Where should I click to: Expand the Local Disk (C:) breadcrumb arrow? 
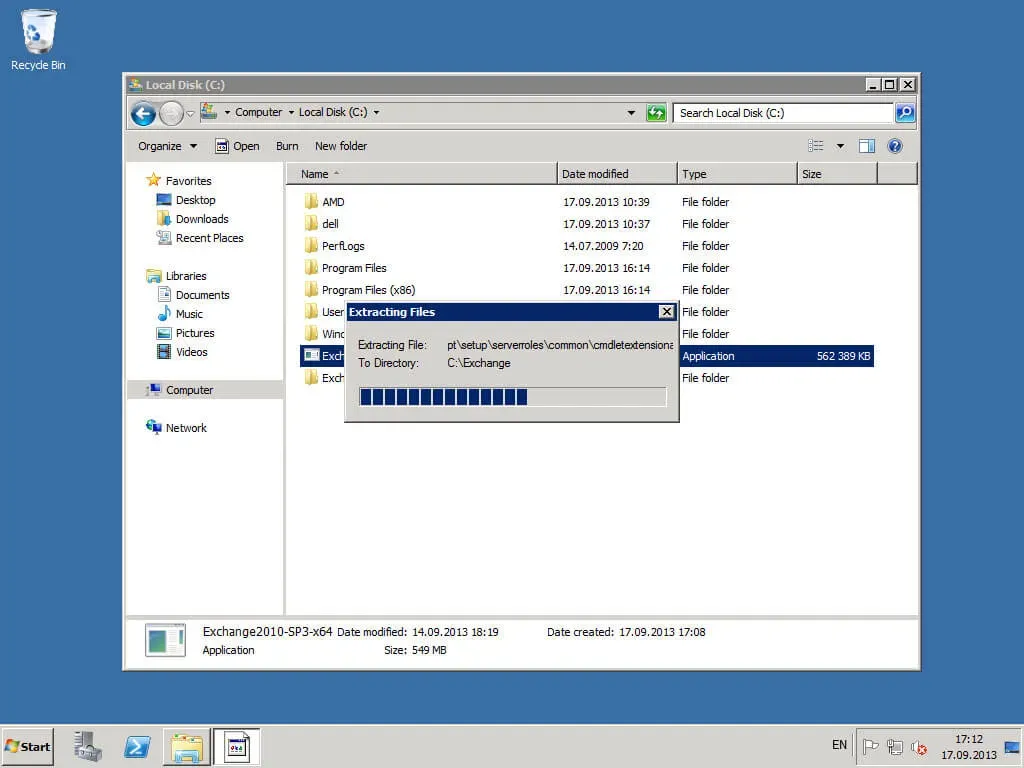click(x=376, y=112)
